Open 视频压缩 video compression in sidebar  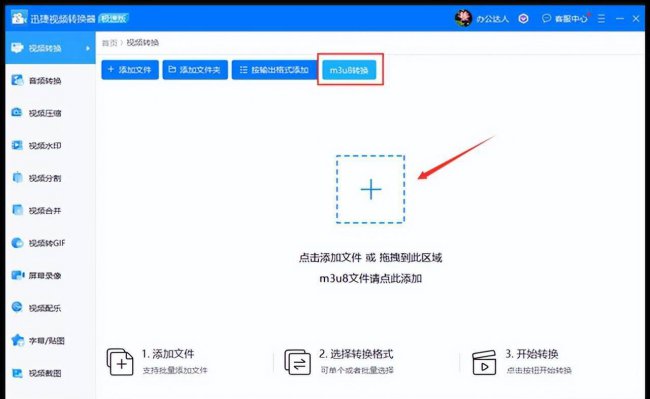coord(50,113)
